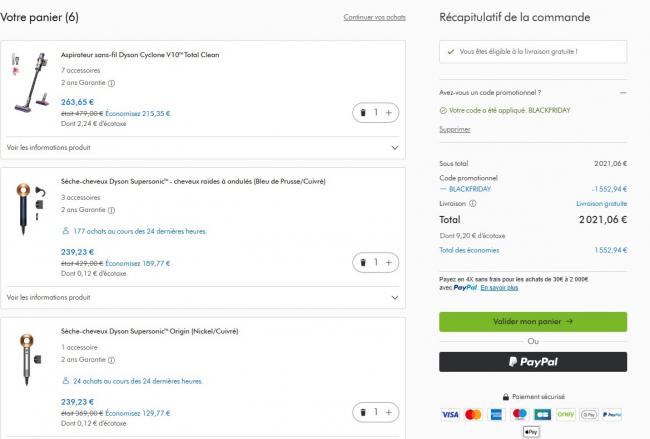Increase quantity of Cyclone V10 vacuum

pyautogui.click(x=388, y=113)
